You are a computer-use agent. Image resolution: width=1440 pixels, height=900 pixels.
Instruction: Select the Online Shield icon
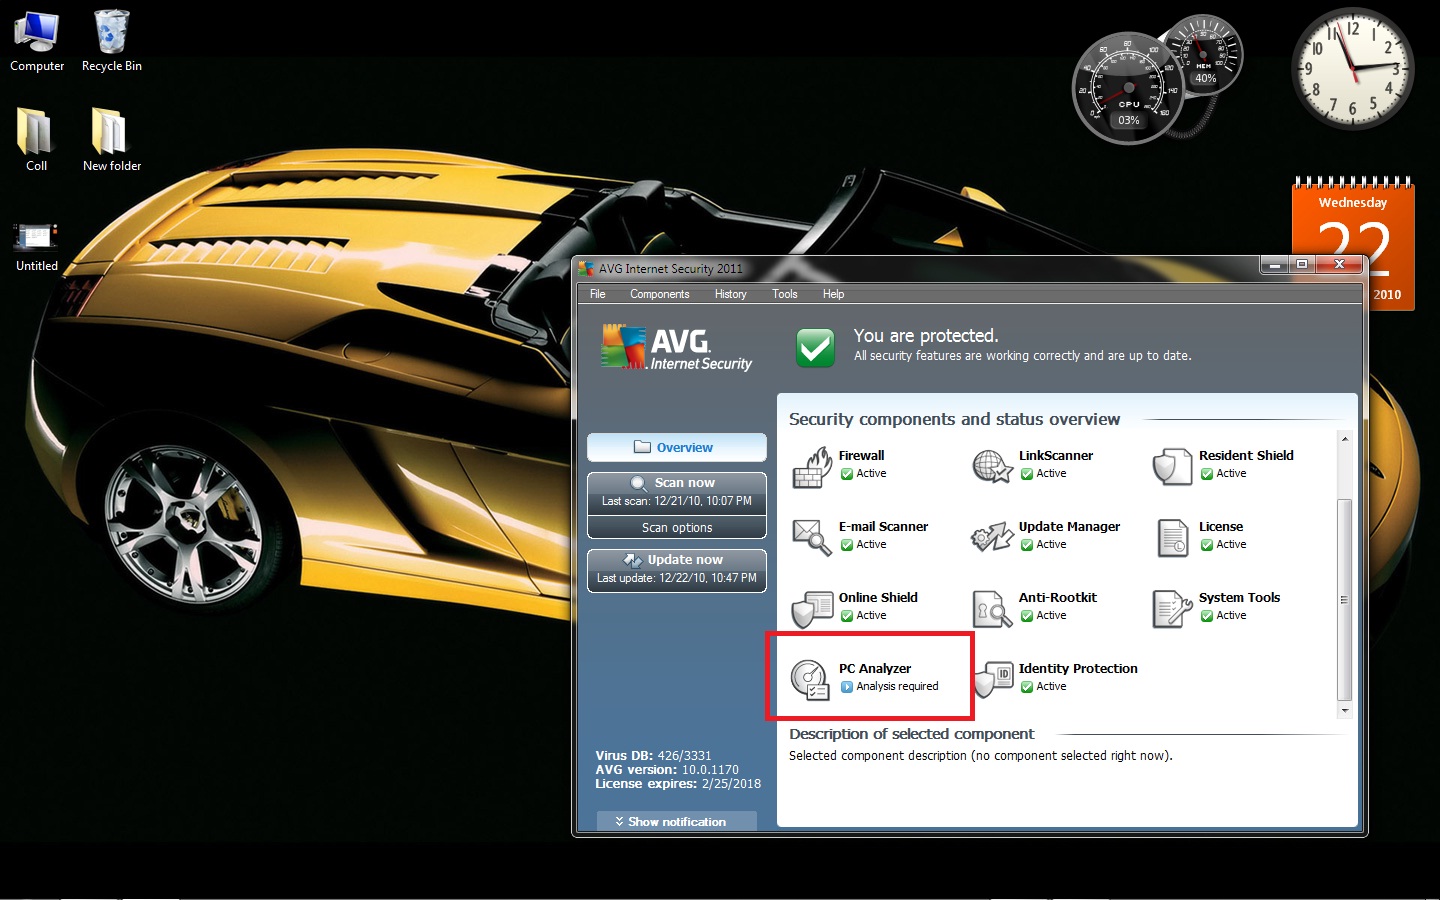pos(813,608)
